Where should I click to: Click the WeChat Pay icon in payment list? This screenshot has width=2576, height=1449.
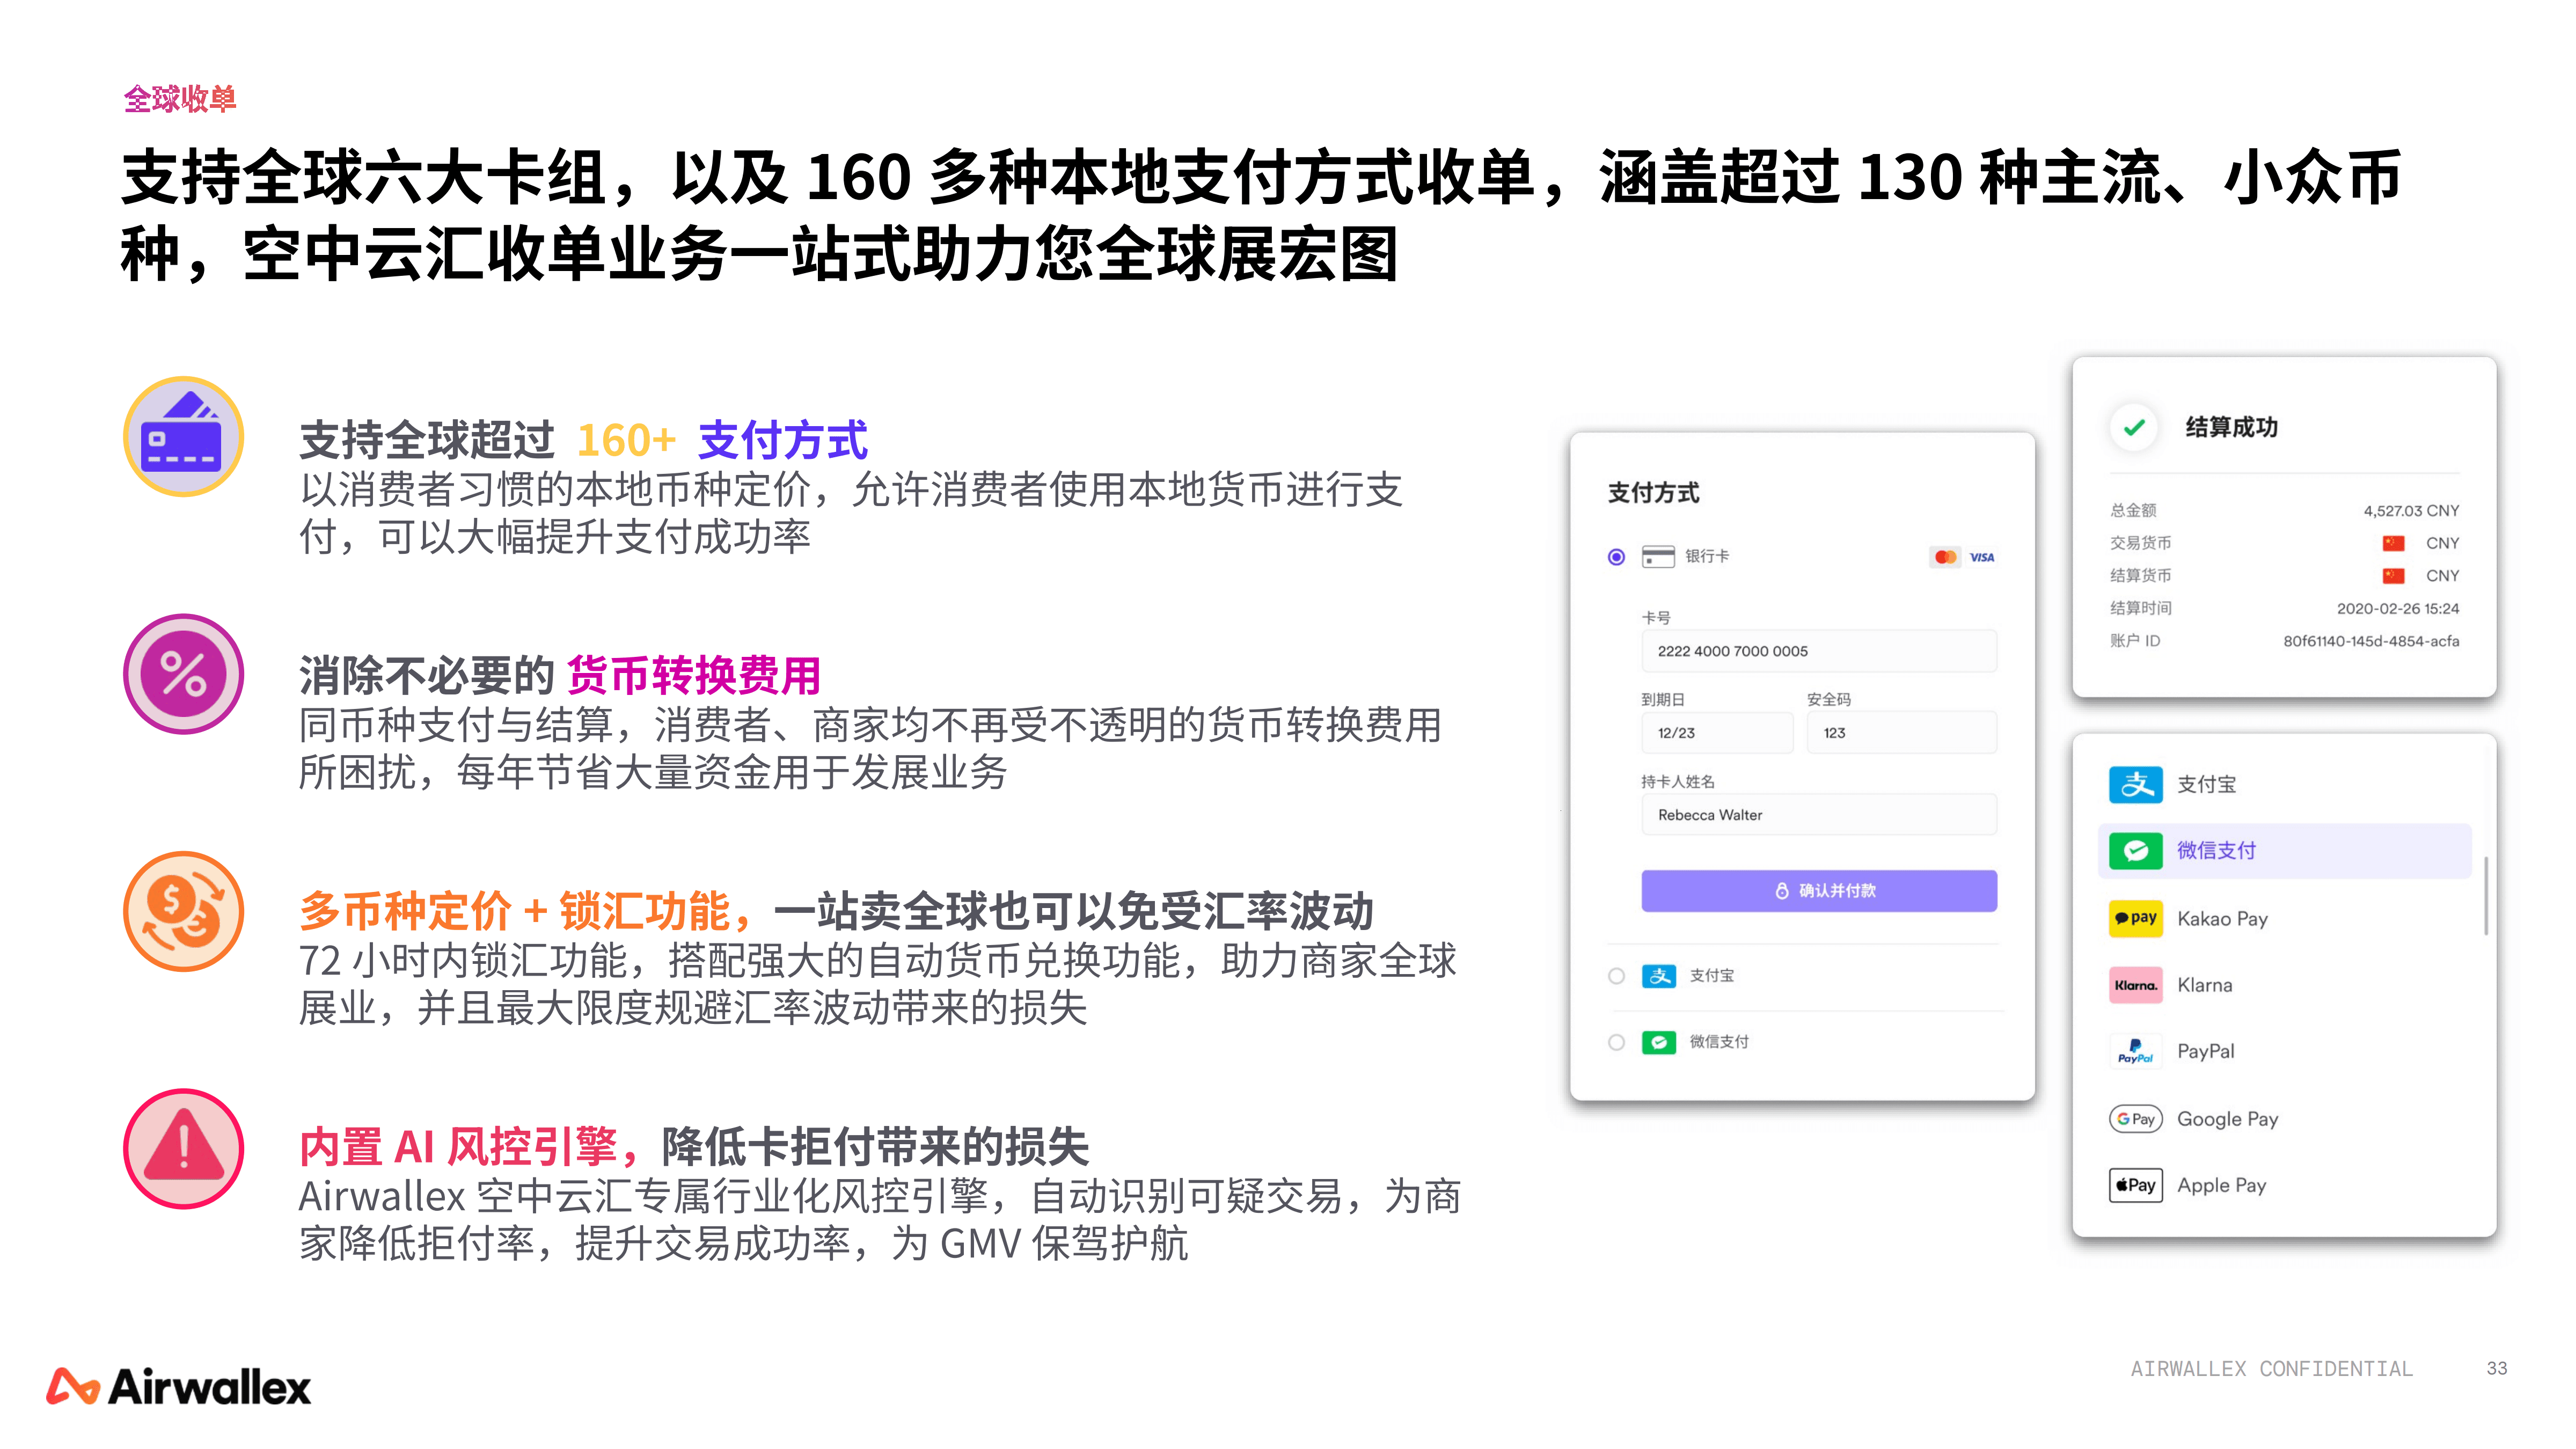pyautogui.click(x=2136, y=851)
